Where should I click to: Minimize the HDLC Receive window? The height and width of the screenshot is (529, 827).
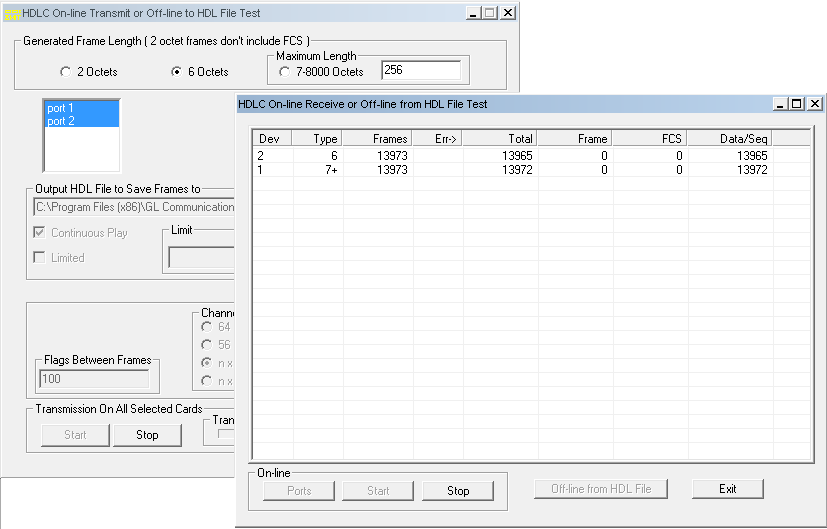[x=780, y=104]
